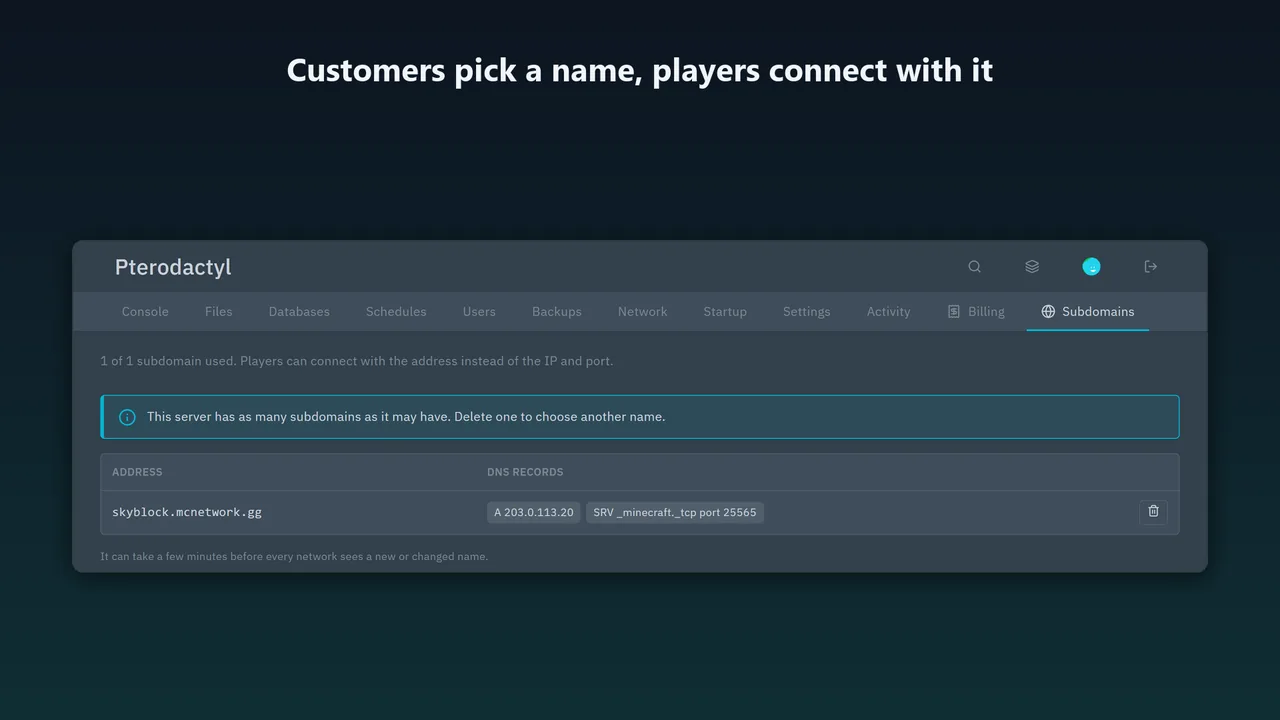Open the cyan account avatar
This screenshot has height=720, width=1280.
(x=1091, y=266)
